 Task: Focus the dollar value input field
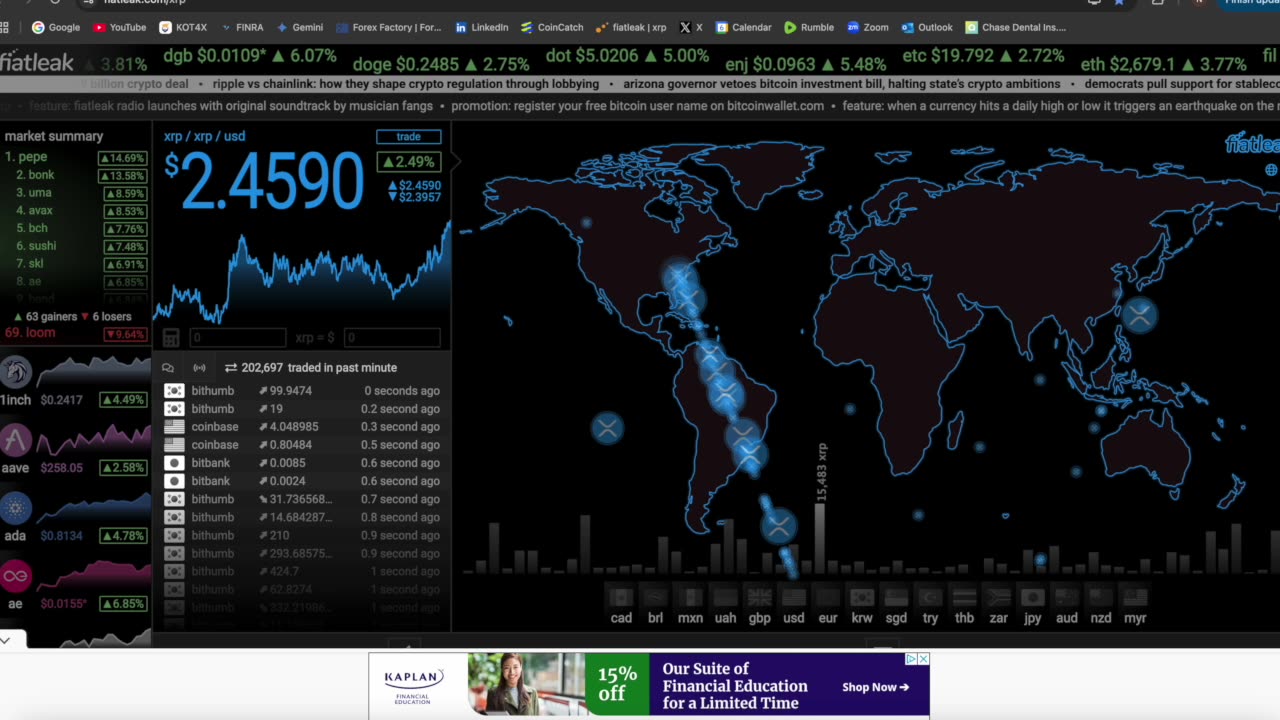(391, 338)
